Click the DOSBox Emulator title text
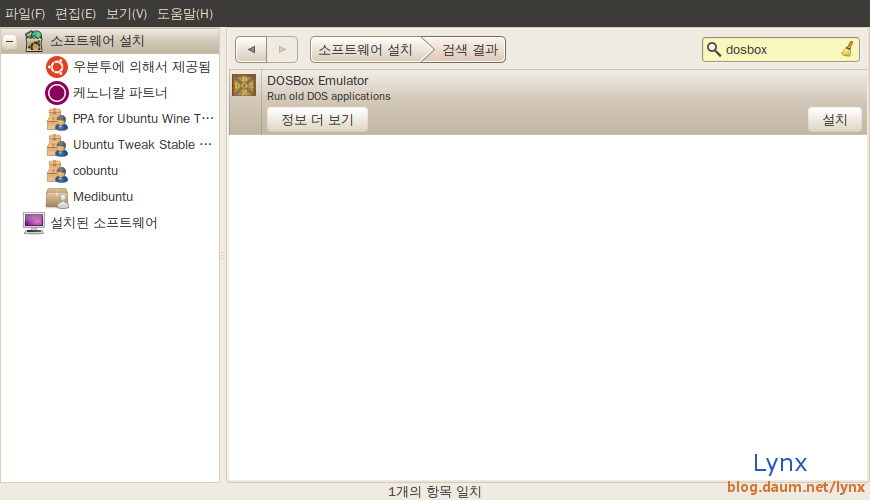This screenshot has width=870, height=500. point(318,80)
